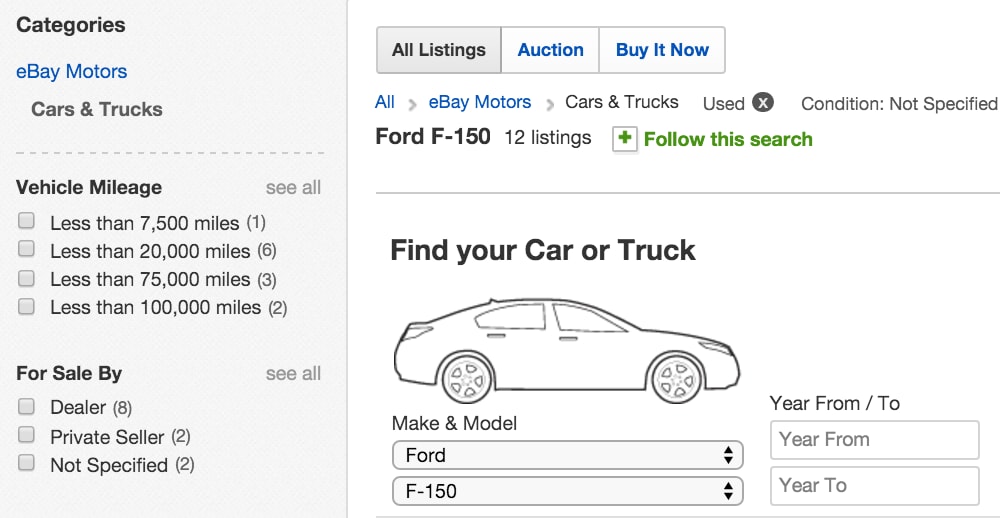Image resolution: width=1000 pixels, height=518 pixels.
Task: Check Less than 20,000 miles
Action: 26,249
